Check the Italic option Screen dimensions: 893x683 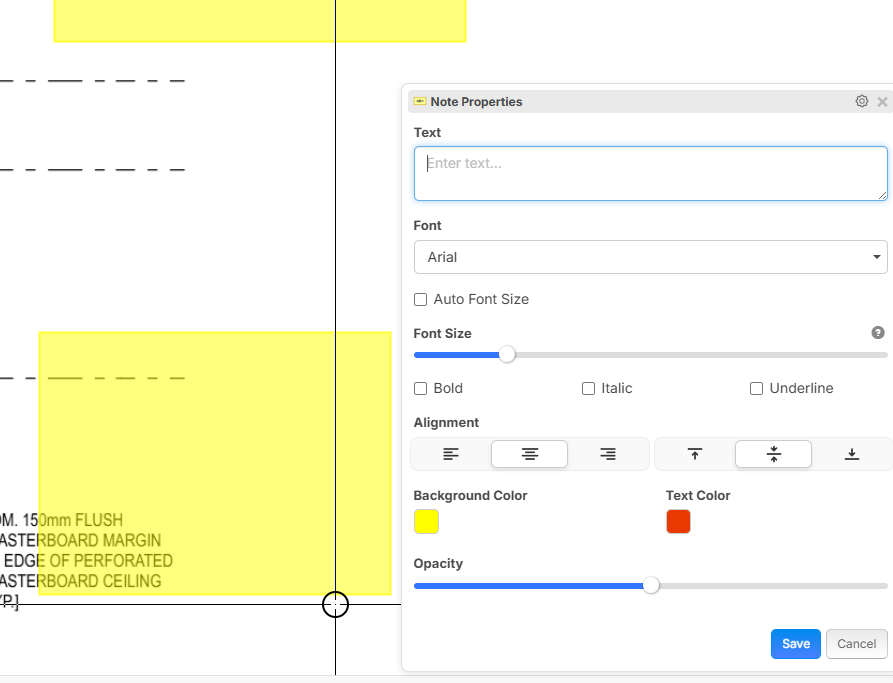pyautogui.click(x=589, y=389)
